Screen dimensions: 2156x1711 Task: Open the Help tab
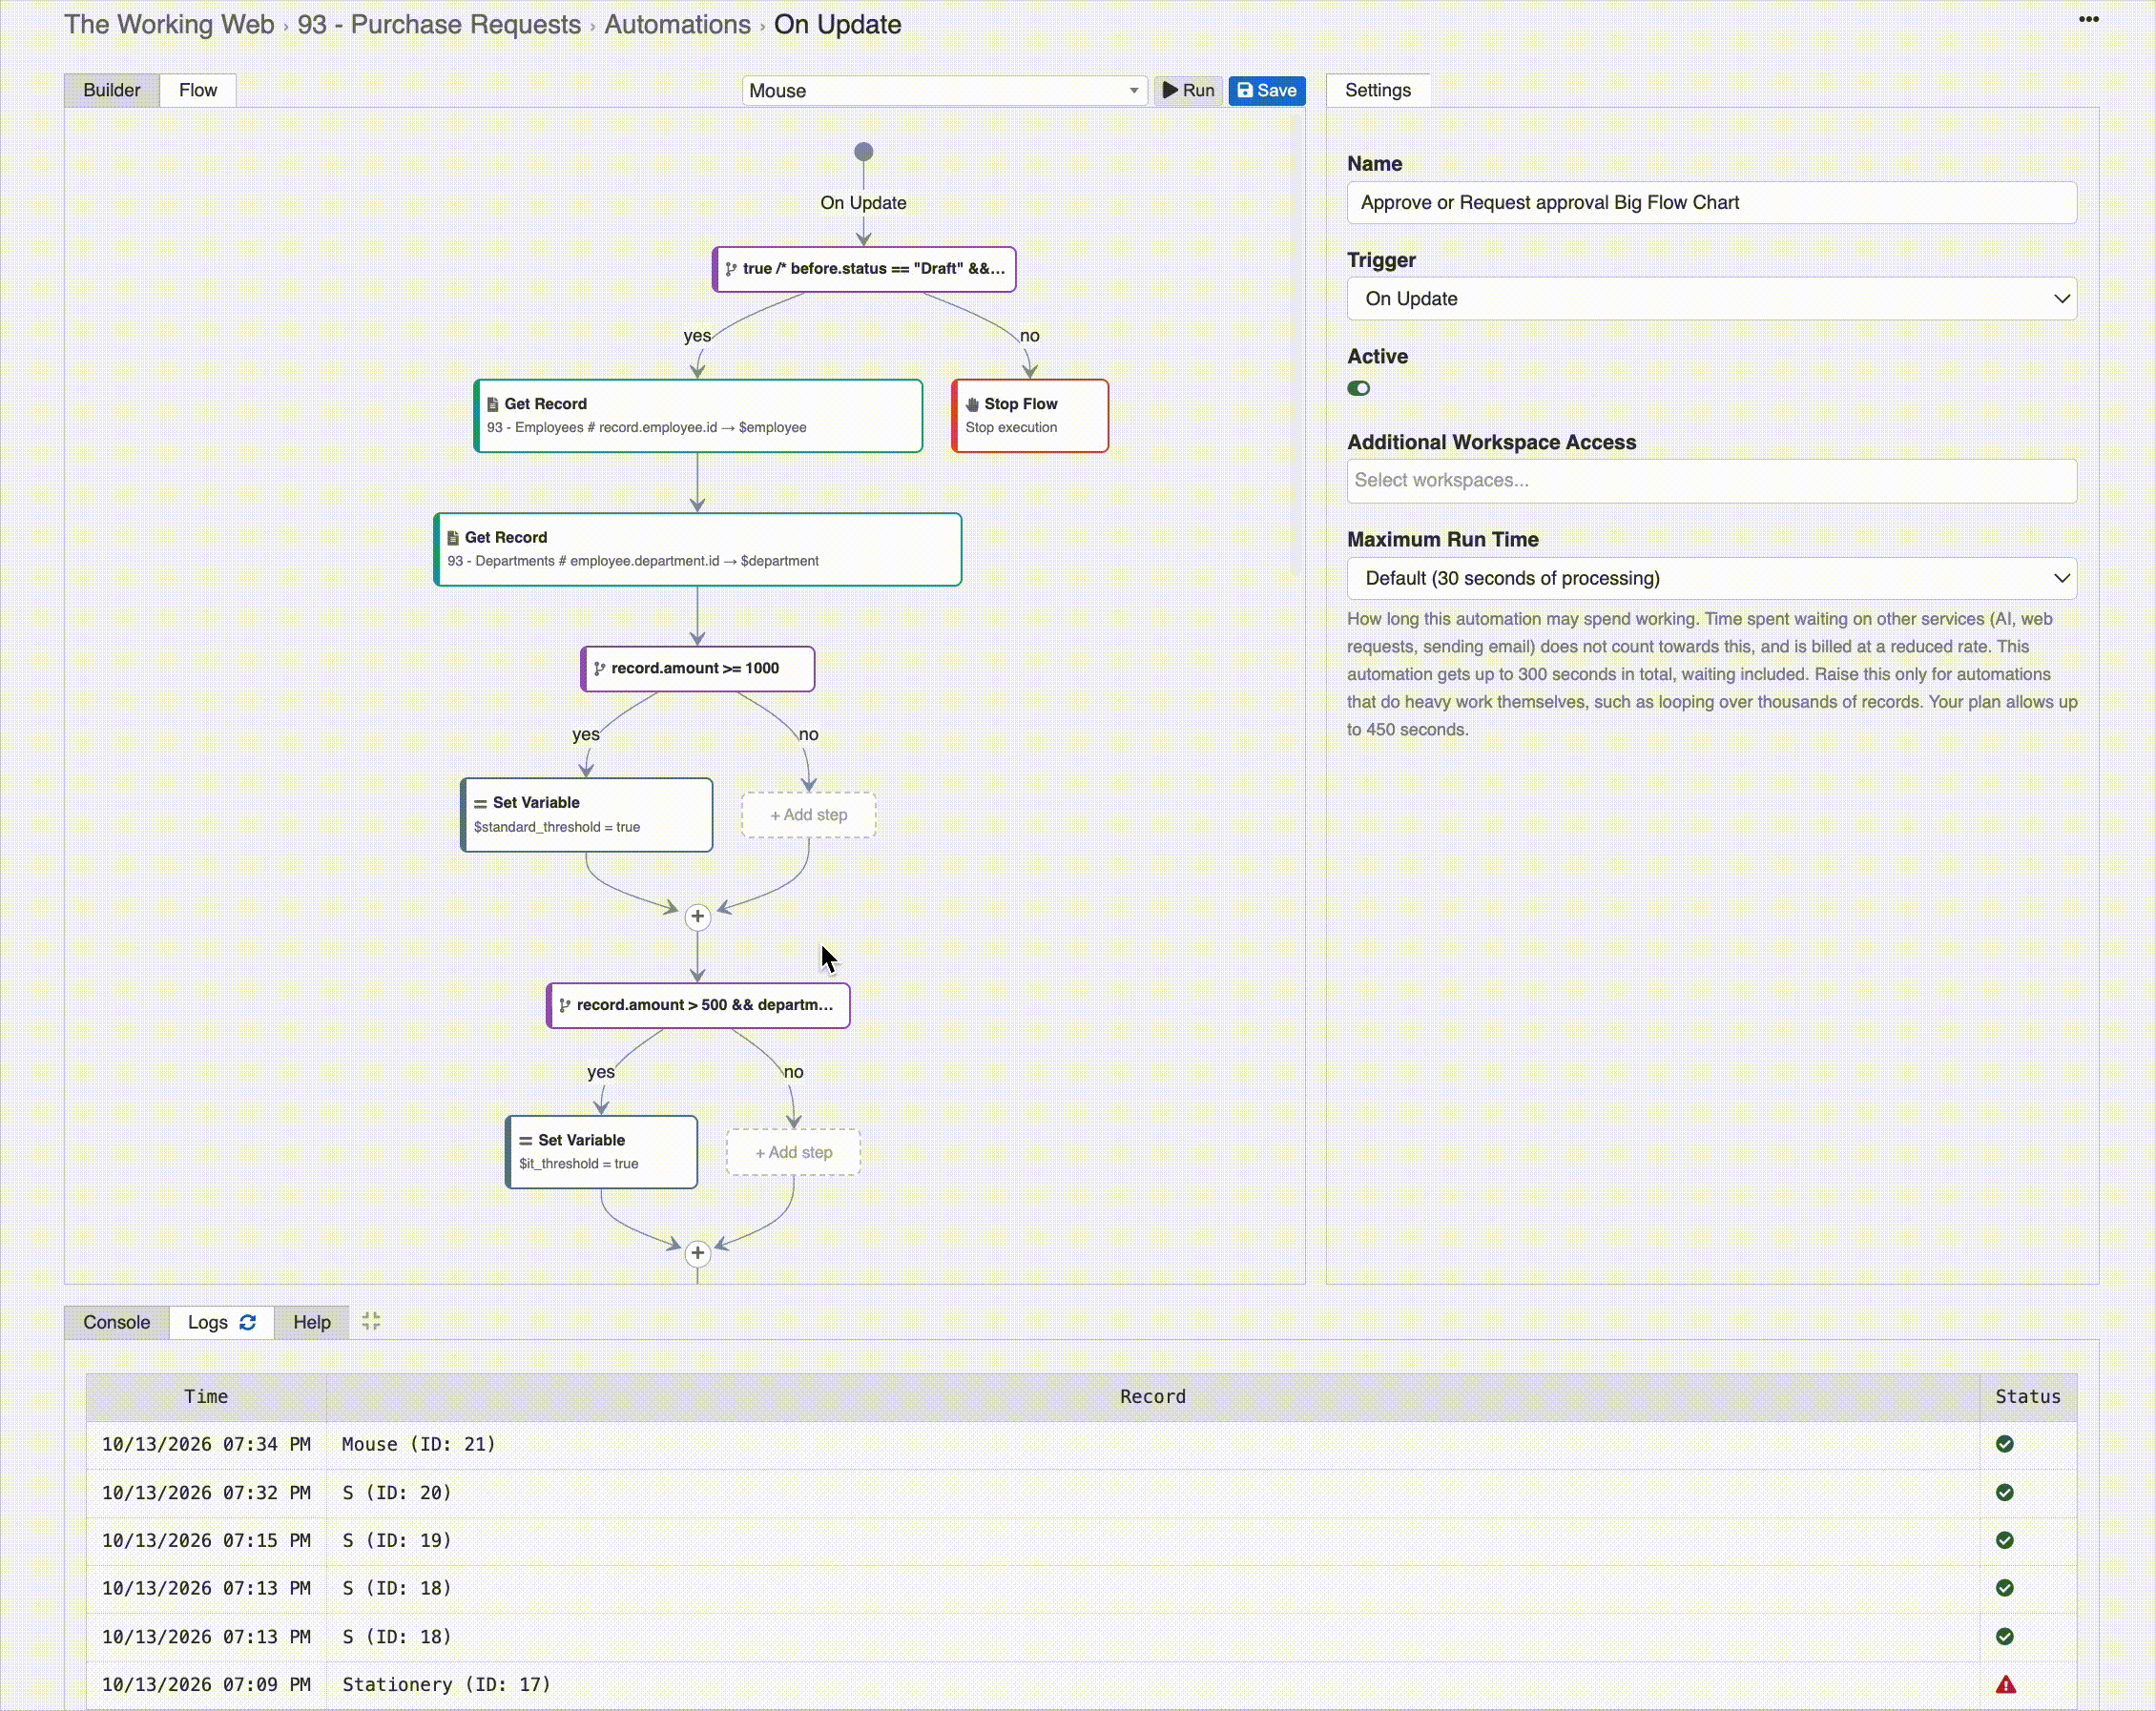click(311, 1322)
